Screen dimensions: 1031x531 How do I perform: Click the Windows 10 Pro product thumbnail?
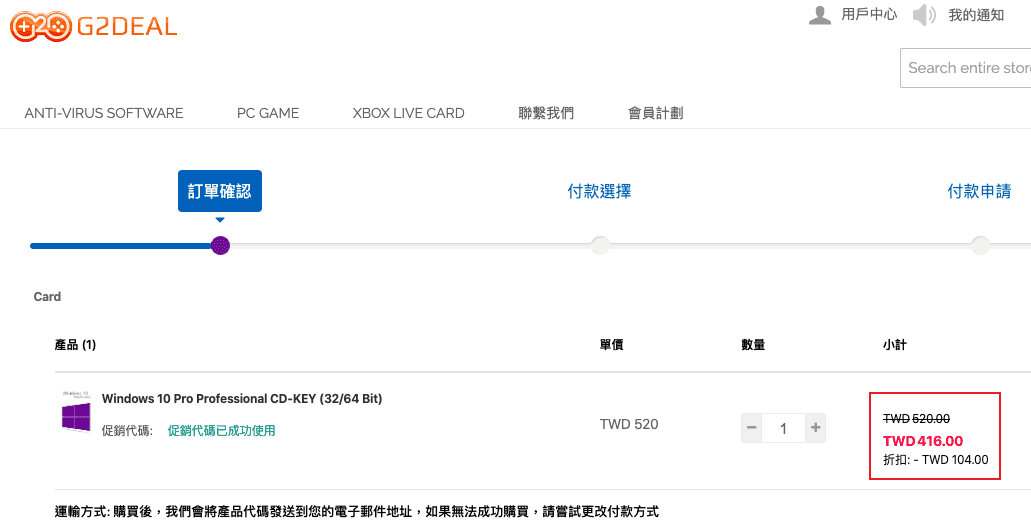pos(76,412)
